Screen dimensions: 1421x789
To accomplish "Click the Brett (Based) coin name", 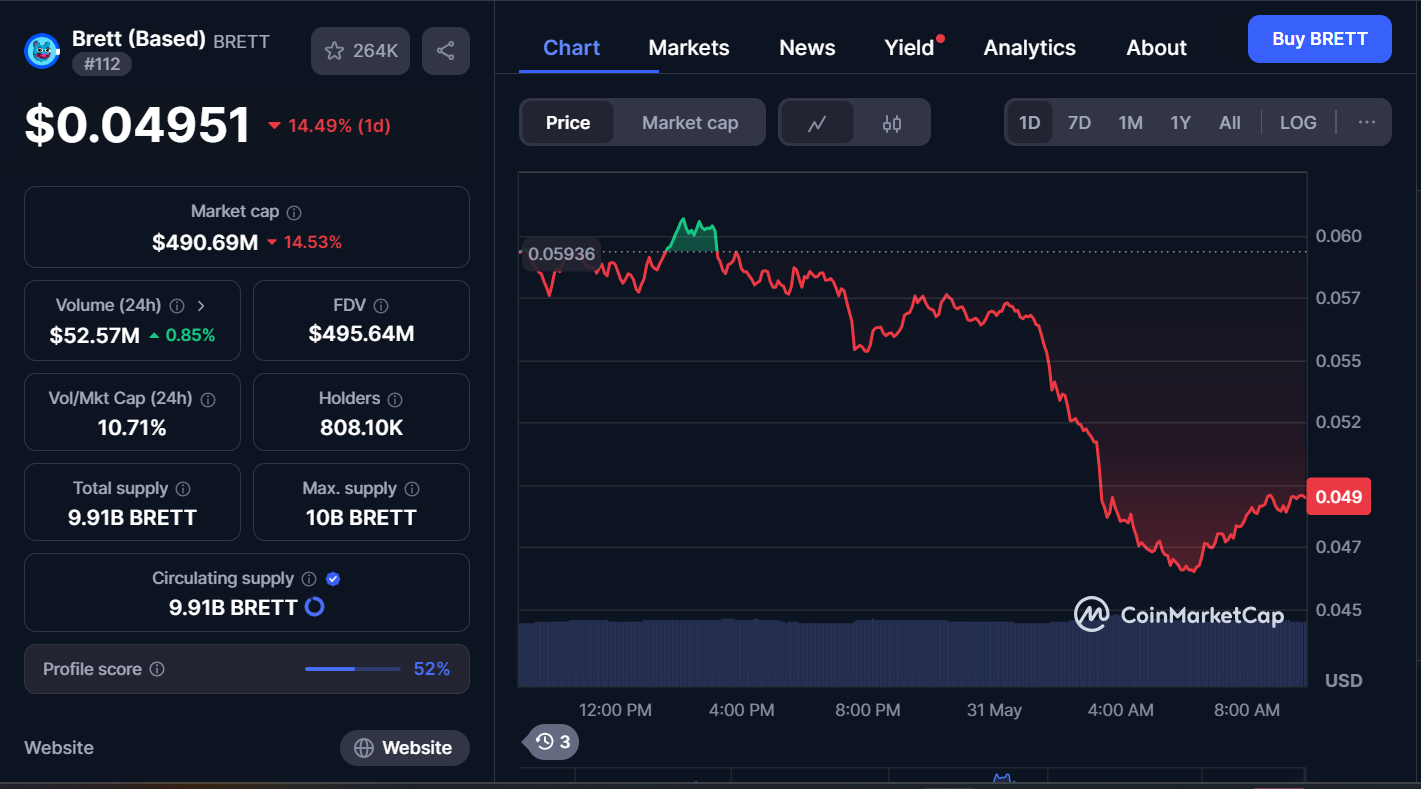I will [x=139, y=39].
